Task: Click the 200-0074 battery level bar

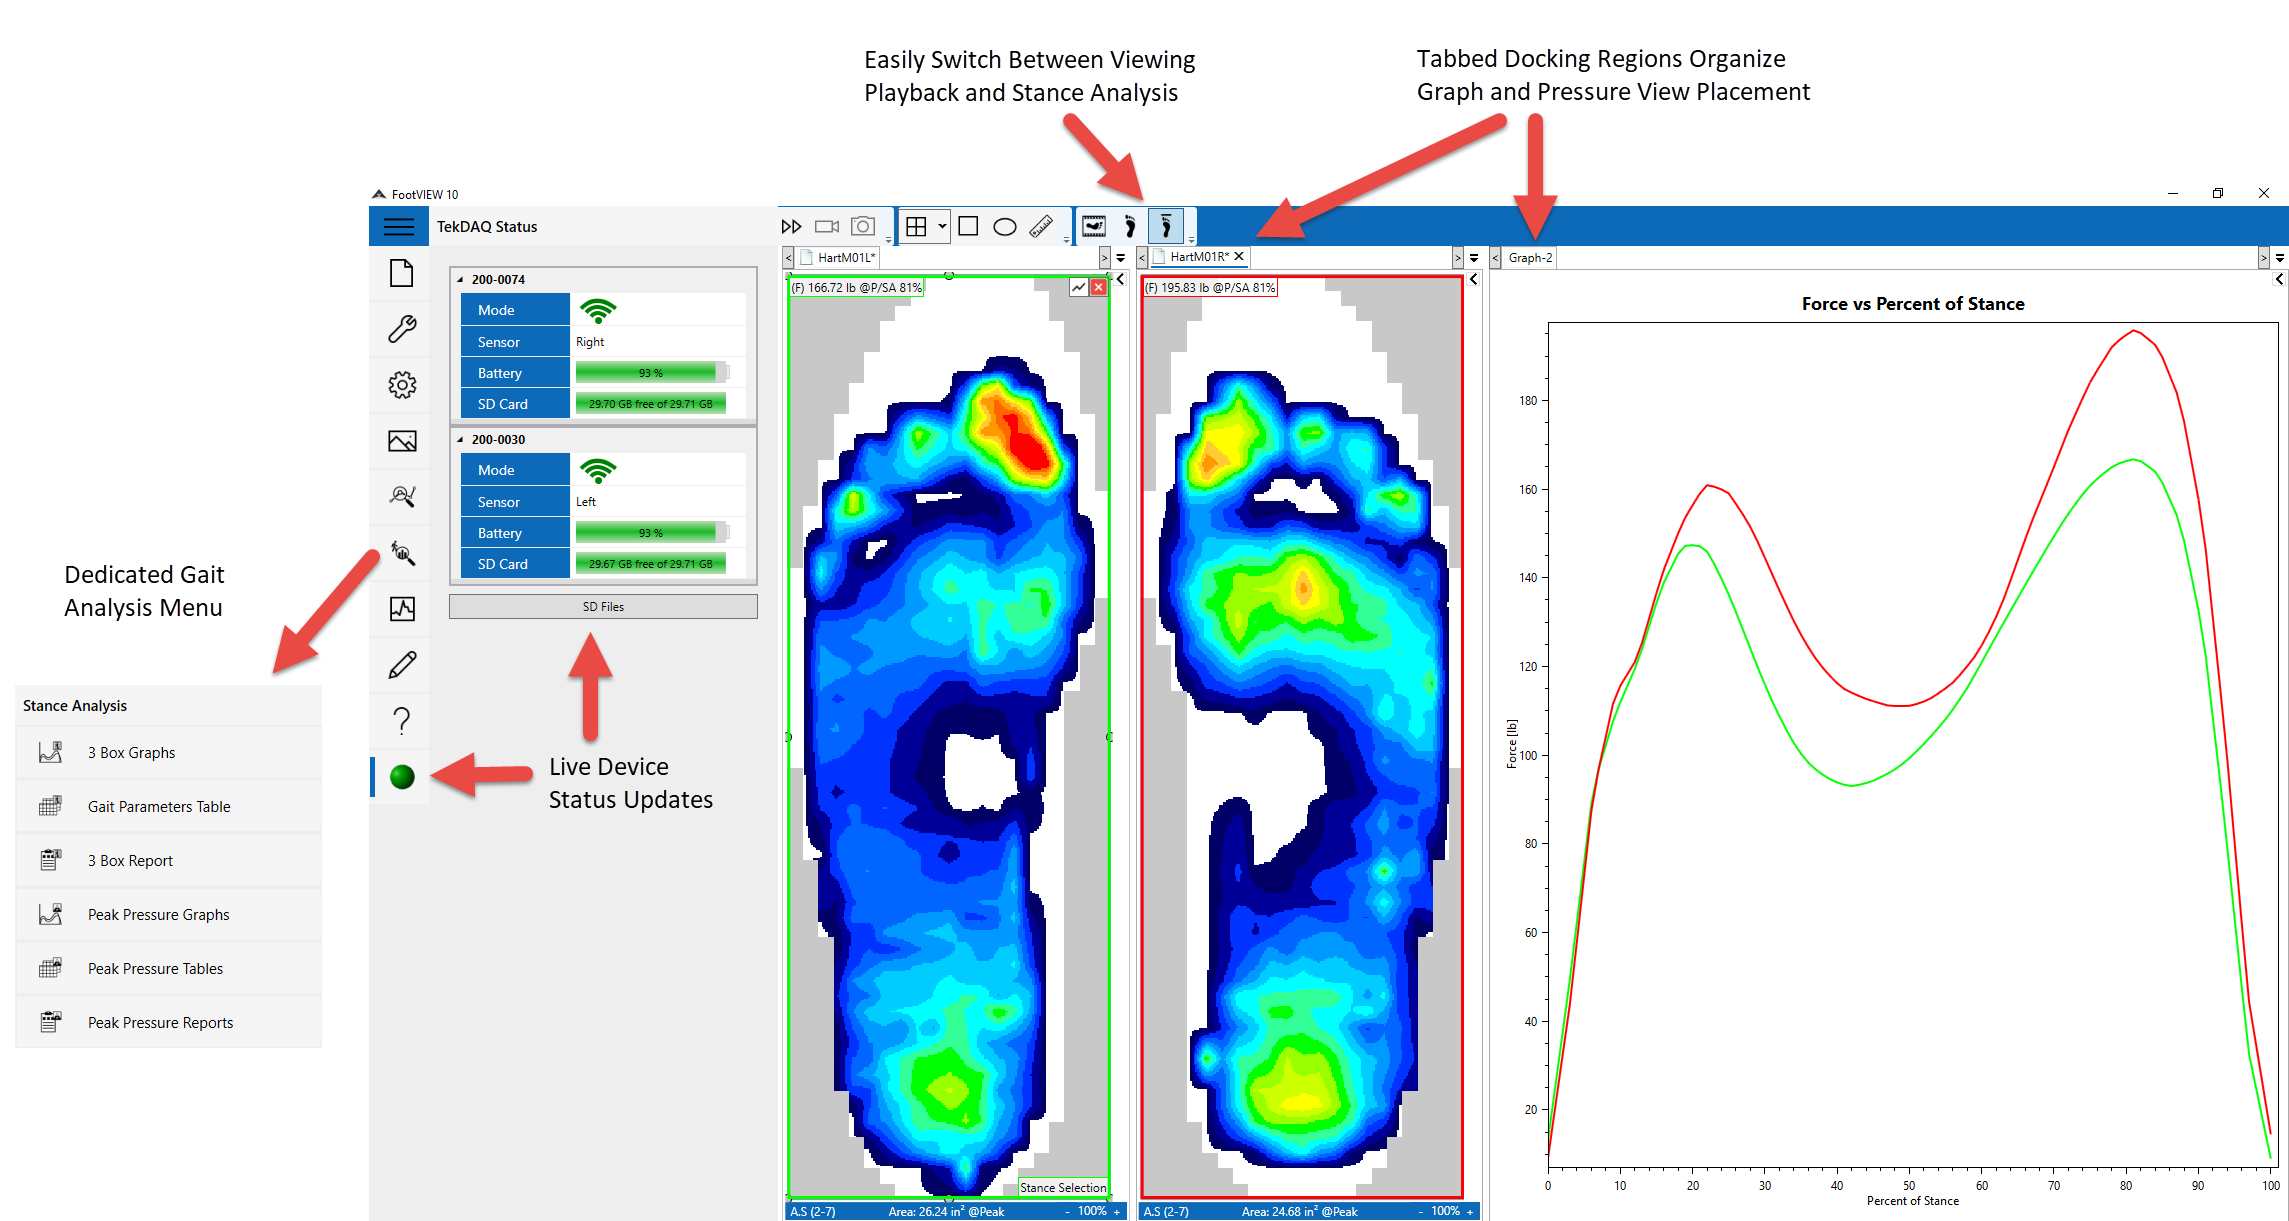Action: [652, 372]
